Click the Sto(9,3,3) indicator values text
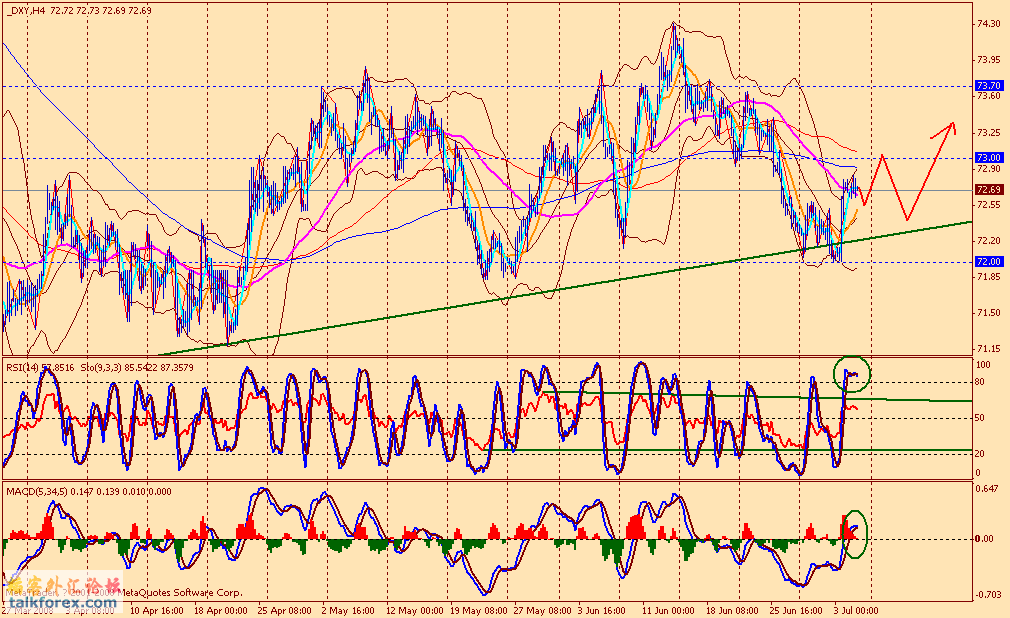 pos(137,368)
